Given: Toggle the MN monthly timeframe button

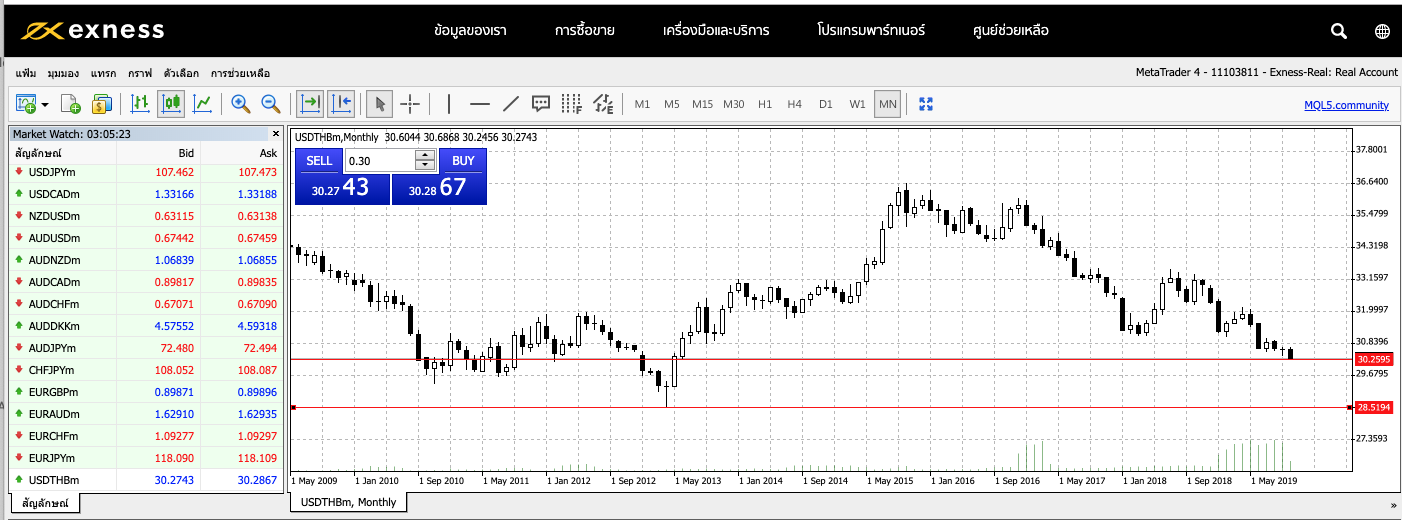Looking at the screenshot, I should coord(887,104).
